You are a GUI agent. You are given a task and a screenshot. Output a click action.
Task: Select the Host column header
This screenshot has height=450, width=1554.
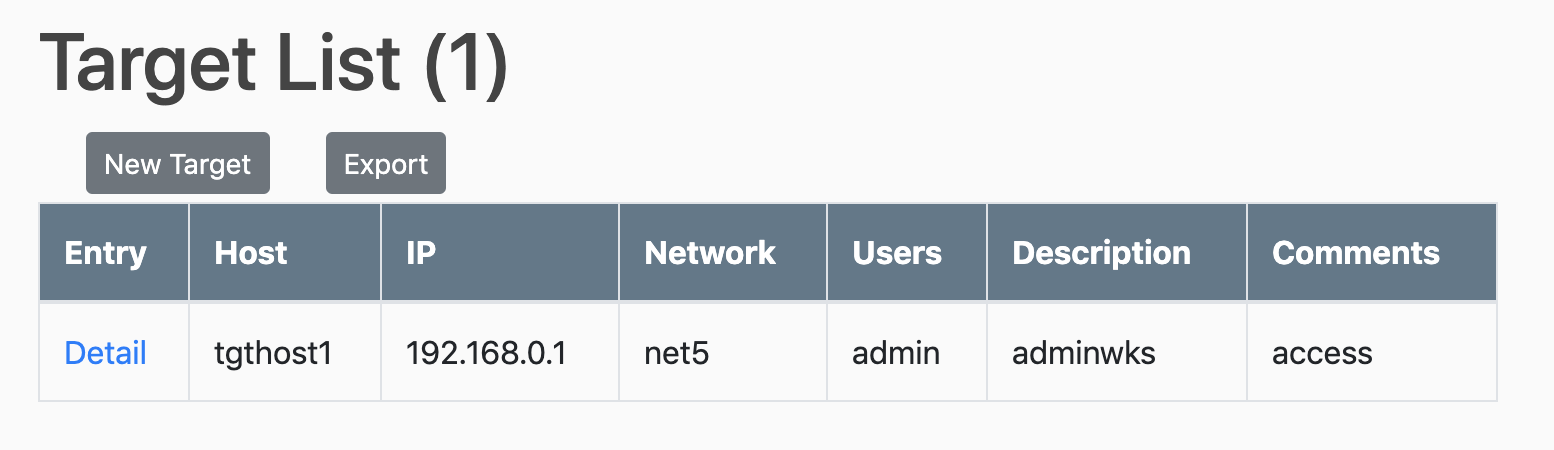pos(251,253)
